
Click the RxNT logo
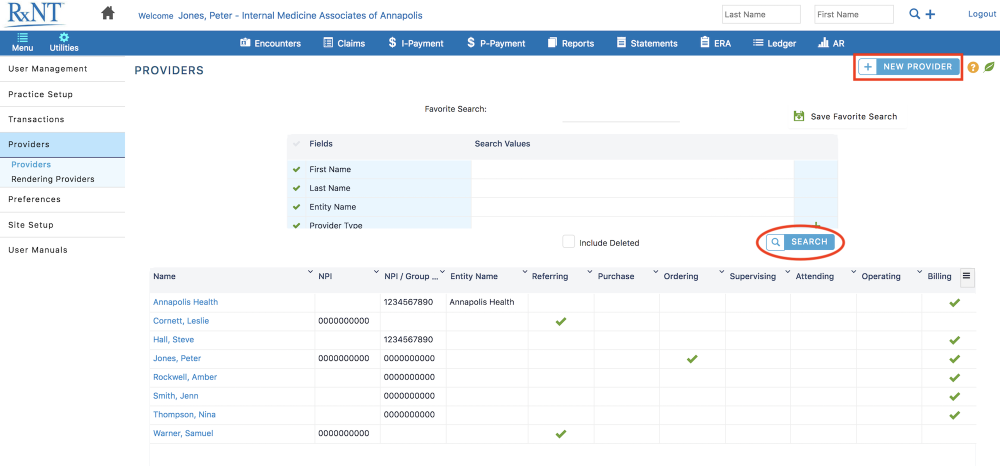coord(36,14)
